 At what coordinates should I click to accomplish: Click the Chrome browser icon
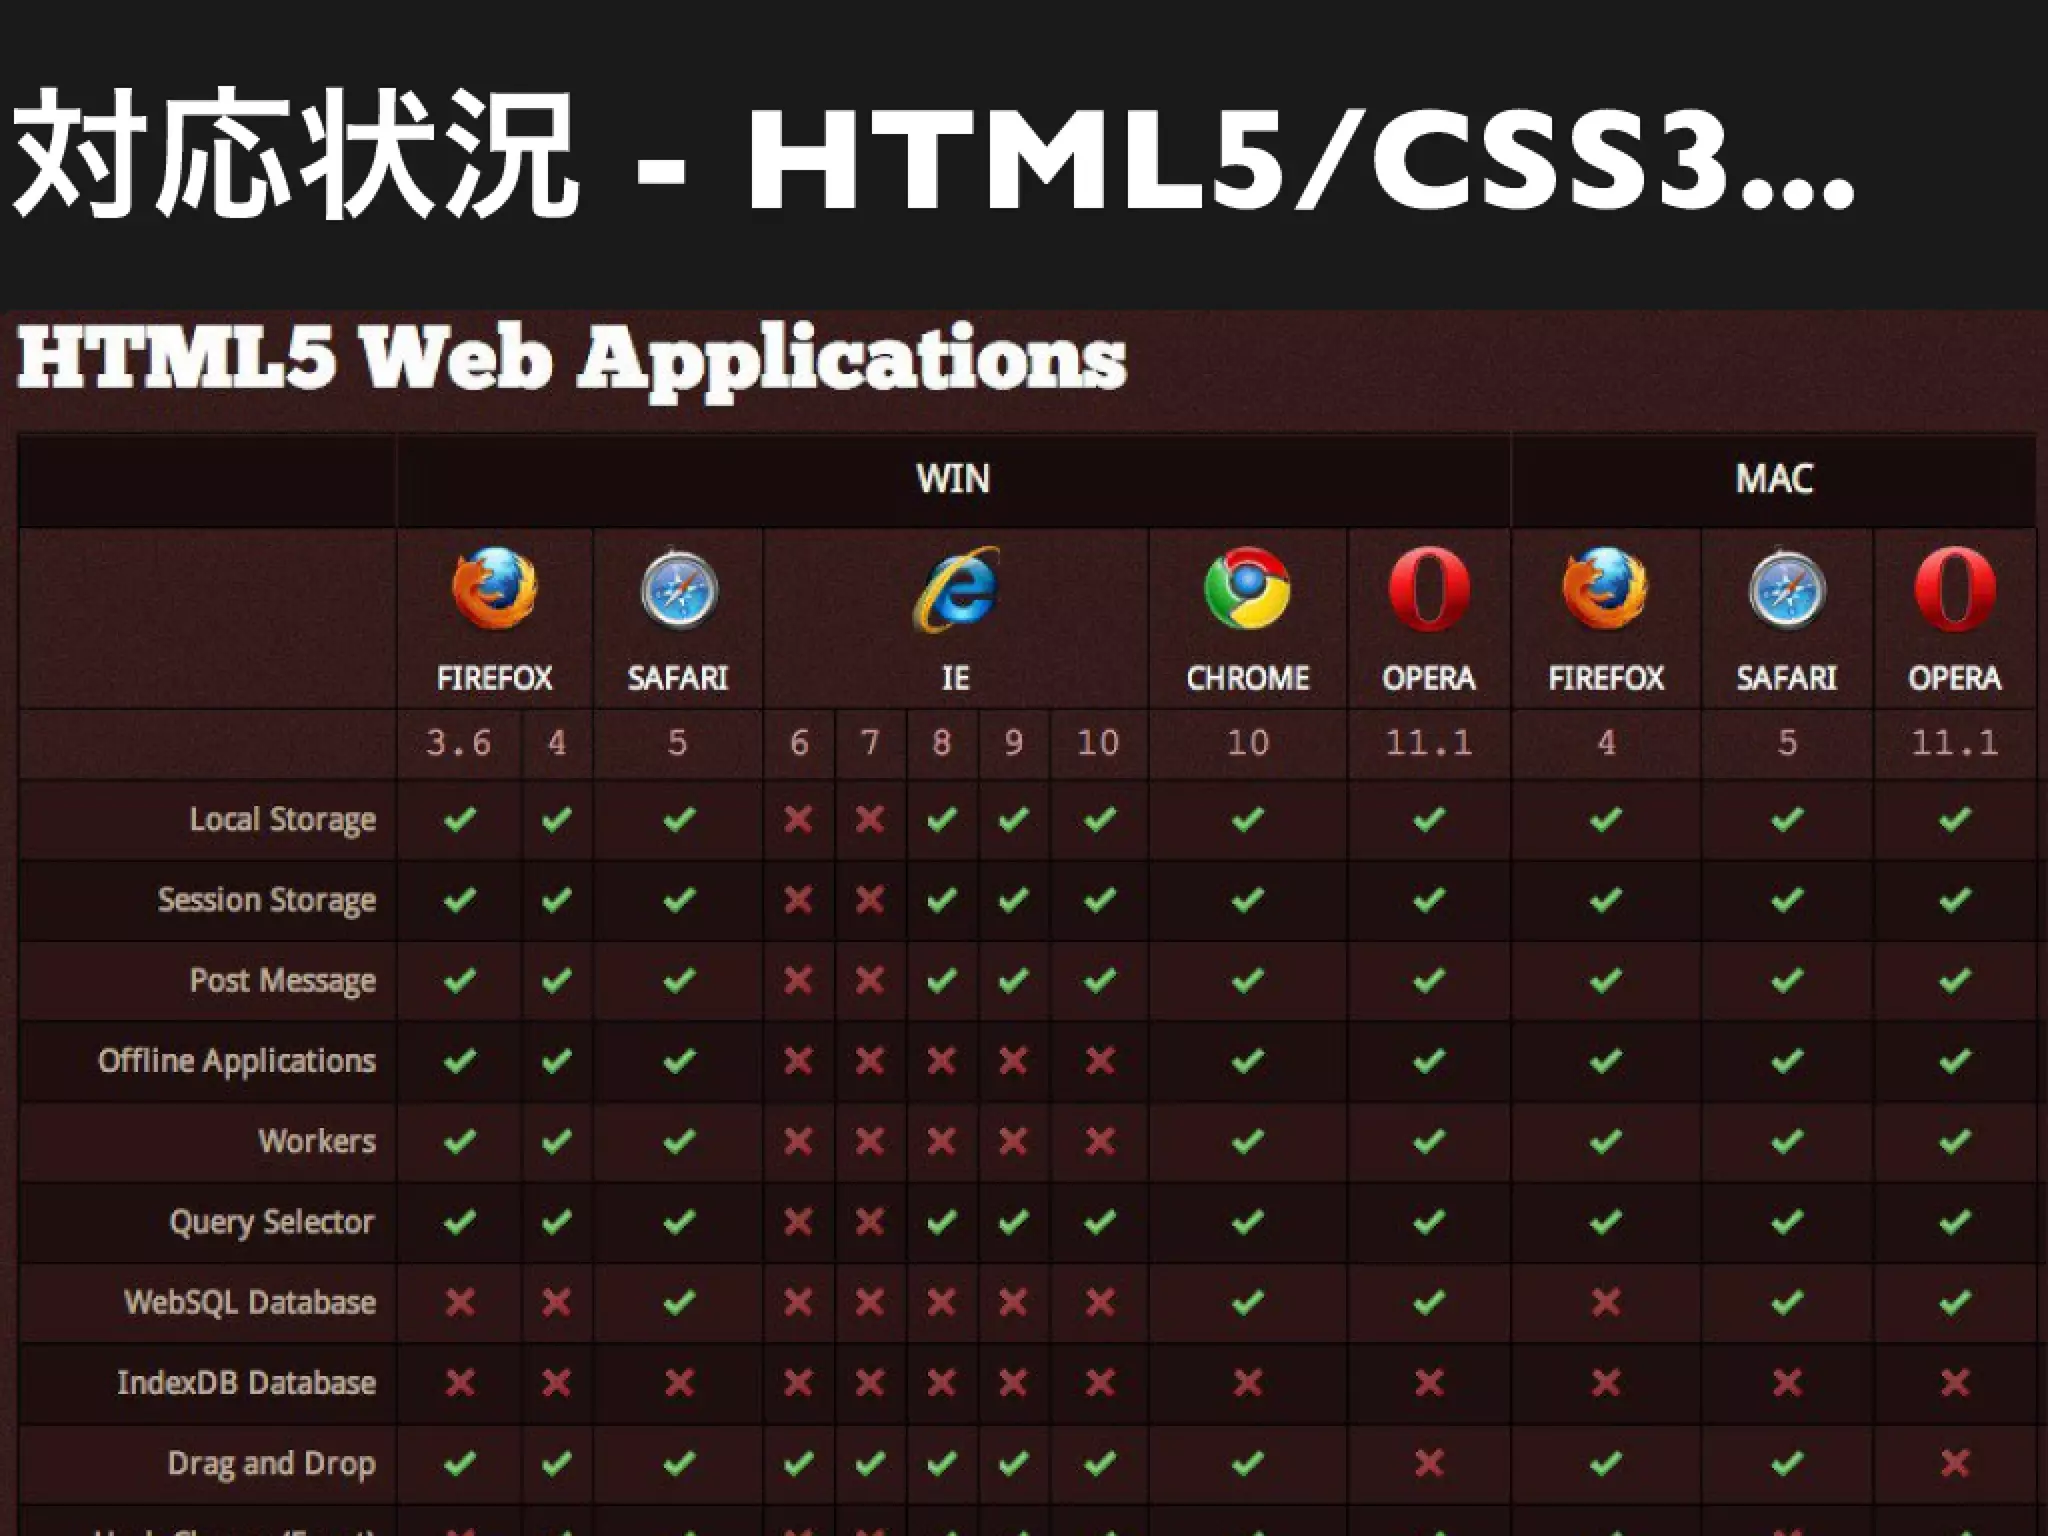click(x=1247, y=588)
